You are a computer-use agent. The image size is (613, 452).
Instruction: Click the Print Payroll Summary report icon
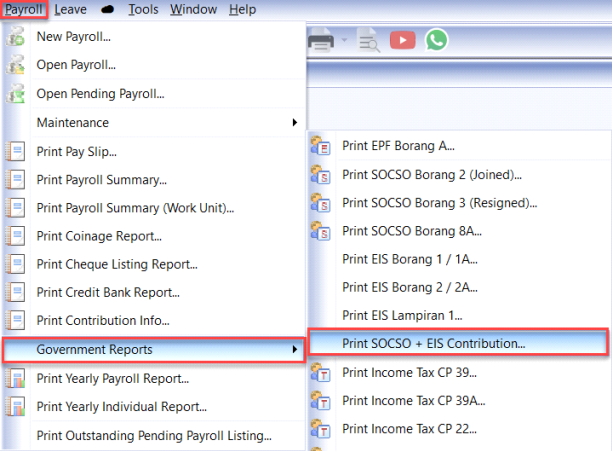tap(15, 179)
